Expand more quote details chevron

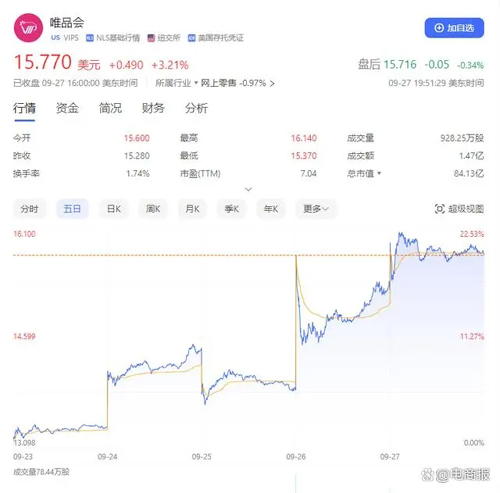248,189
